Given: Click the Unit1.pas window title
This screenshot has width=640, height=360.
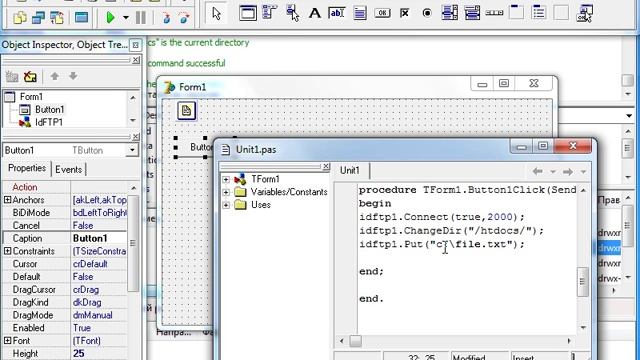Looking at the screenshot, I should pos(256,150).
